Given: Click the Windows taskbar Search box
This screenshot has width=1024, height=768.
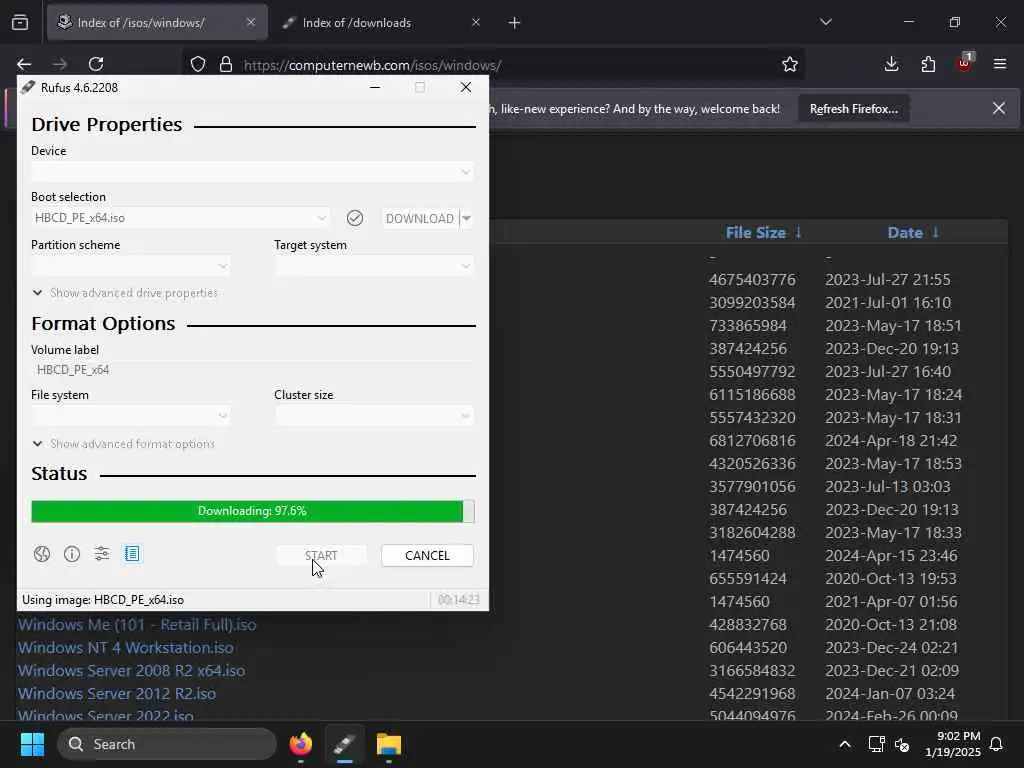Looking at the screenshot, I should [x=167, y=744].
